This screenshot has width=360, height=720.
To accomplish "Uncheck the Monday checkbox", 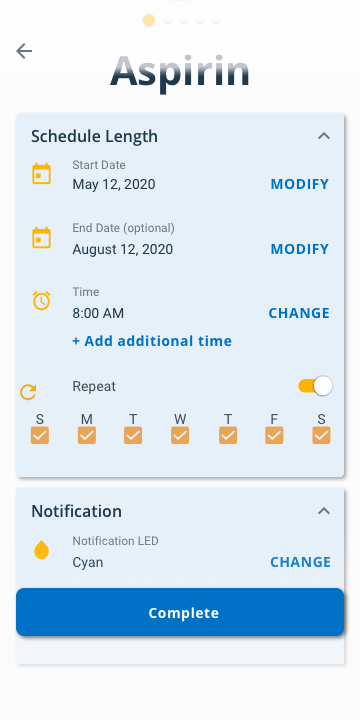I will 87,435.
